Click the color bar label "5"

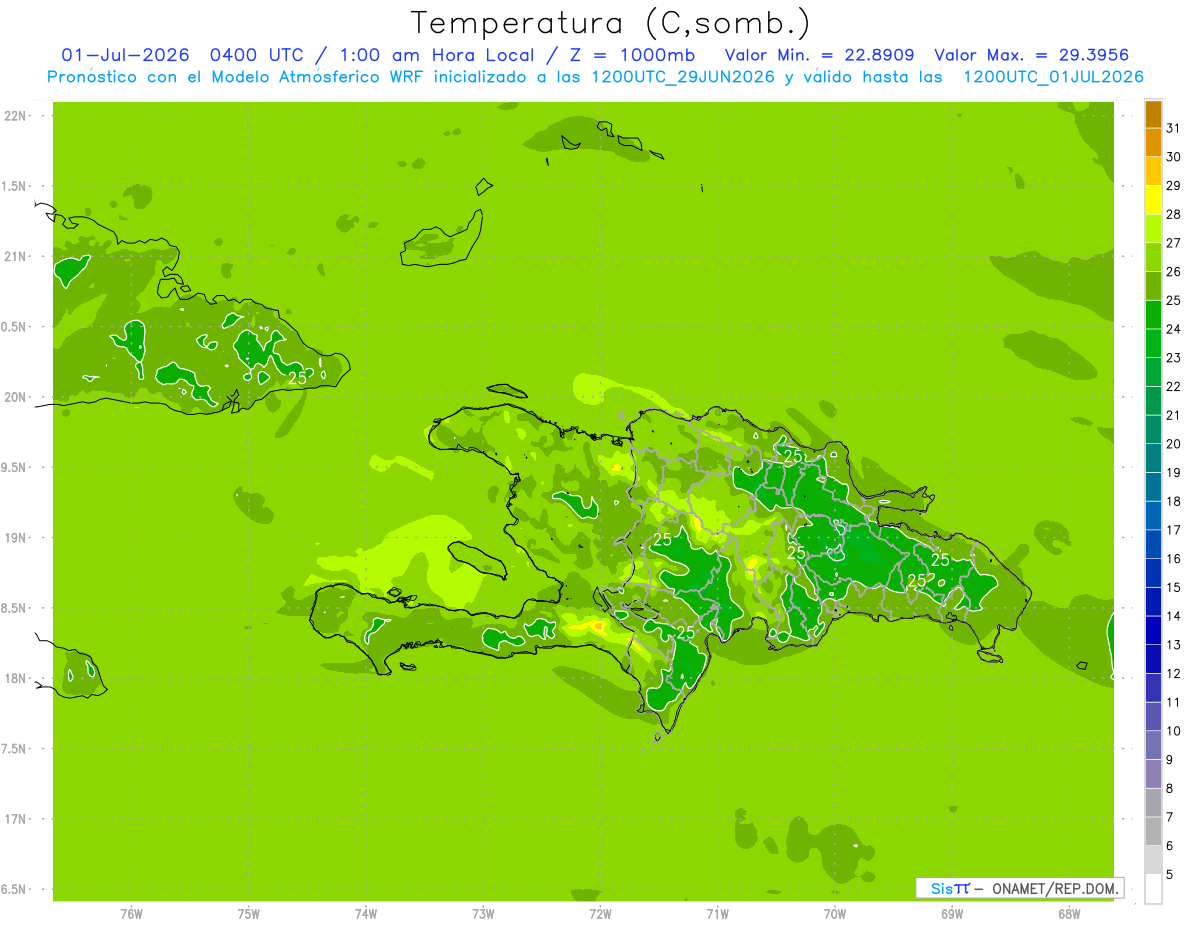[1170, 875]
